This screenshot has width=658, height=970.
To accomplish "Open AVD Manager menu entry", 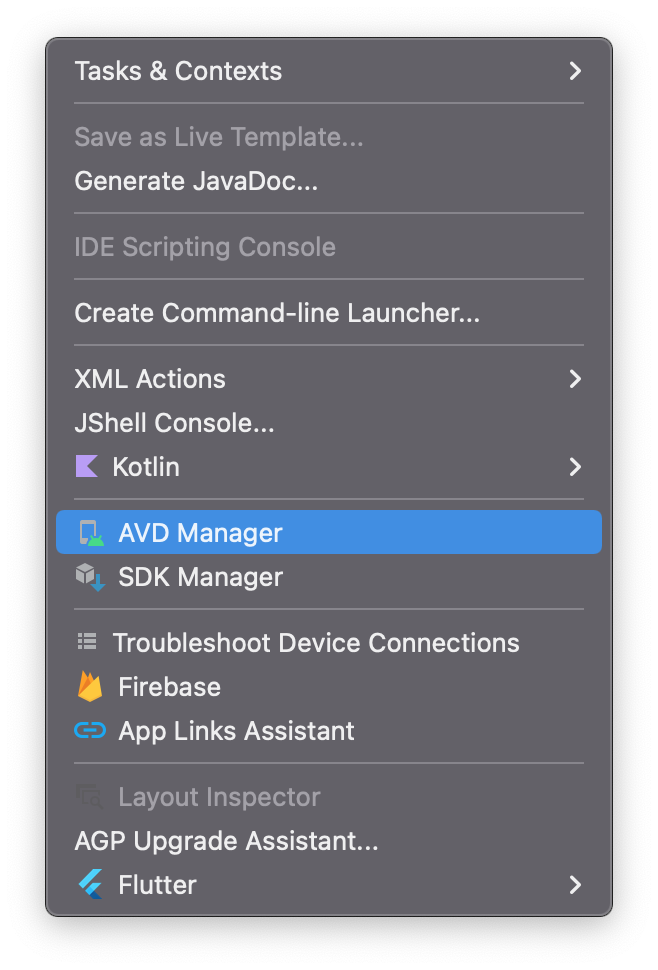I will click(x=329, y=533).
